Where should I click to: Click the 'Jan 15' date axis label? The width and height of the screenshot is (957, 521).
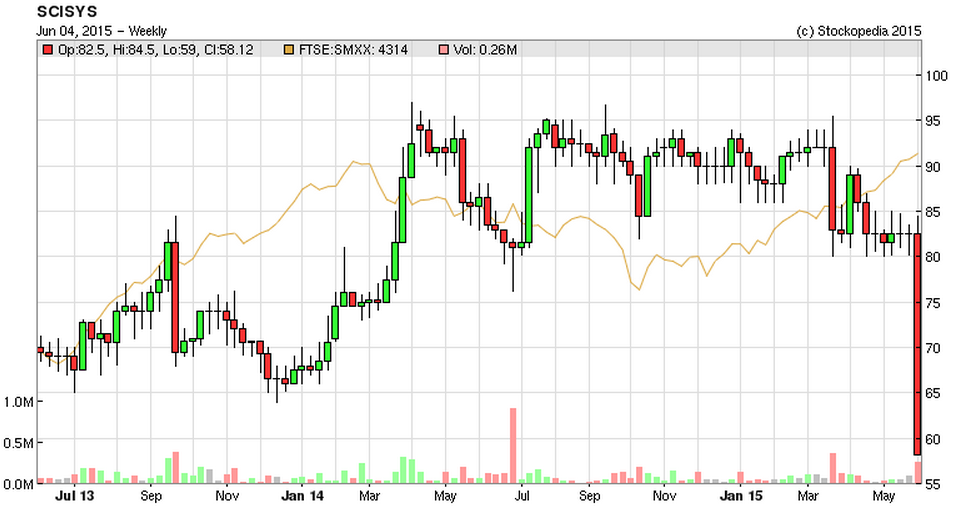(741, 496)
